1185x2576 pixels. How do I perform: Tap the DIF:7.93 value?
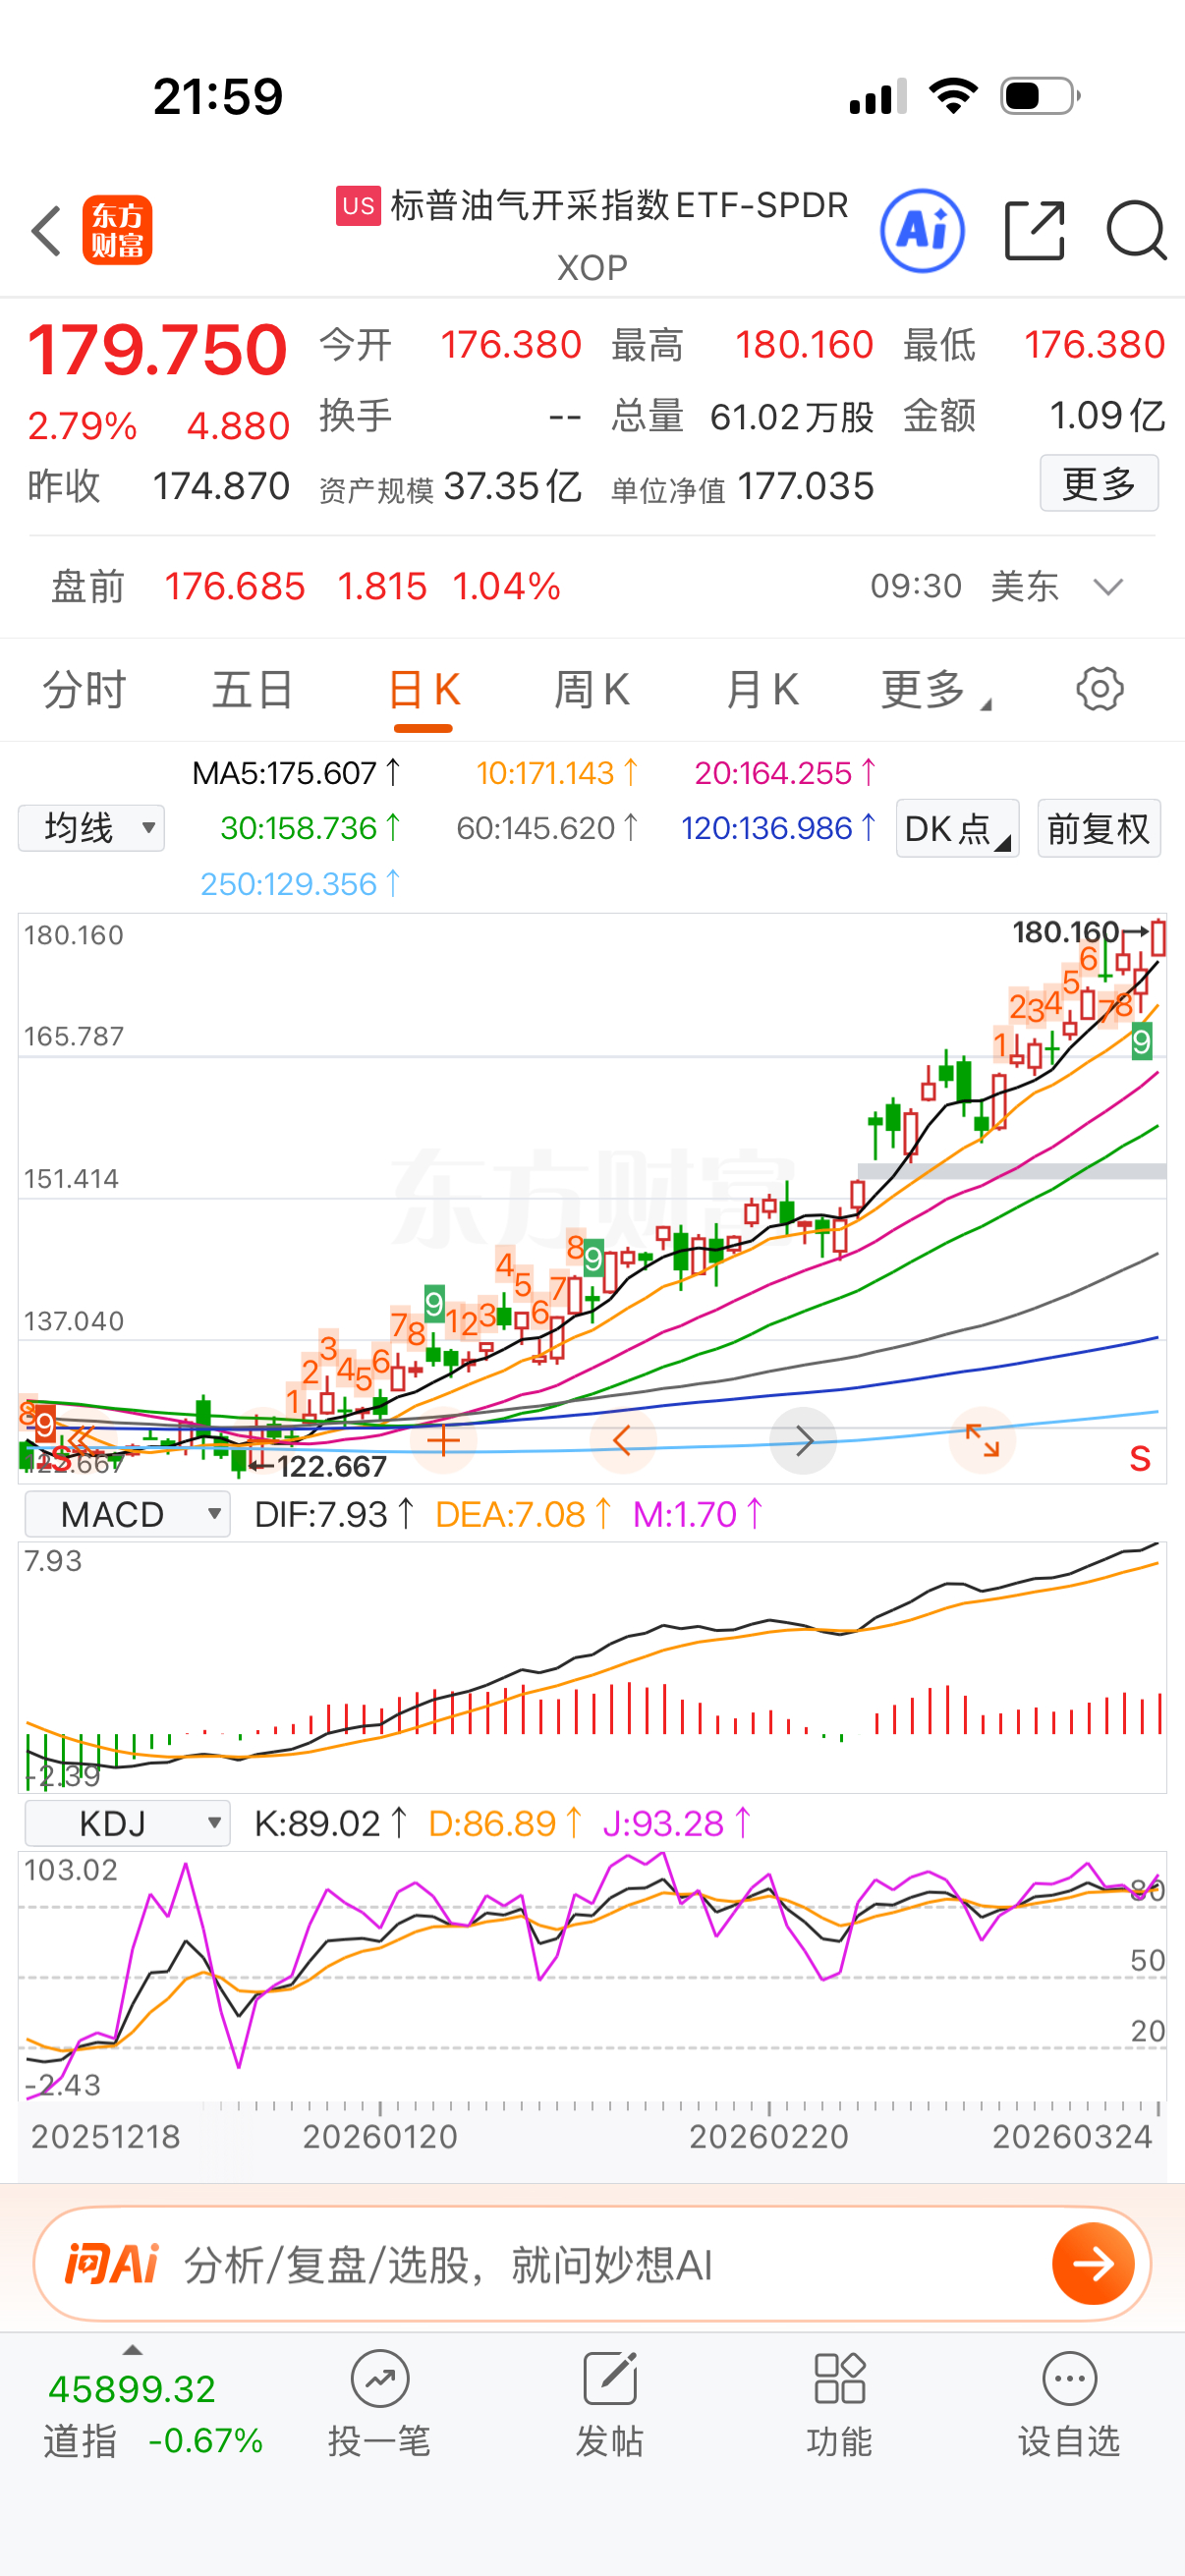tap(335, 1514)
